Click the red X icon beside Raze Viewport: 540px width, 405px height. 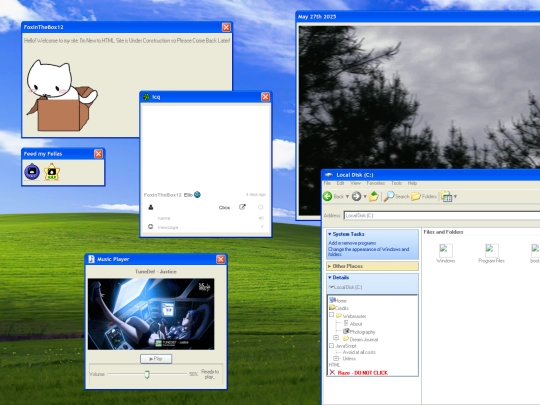[332, 372]
